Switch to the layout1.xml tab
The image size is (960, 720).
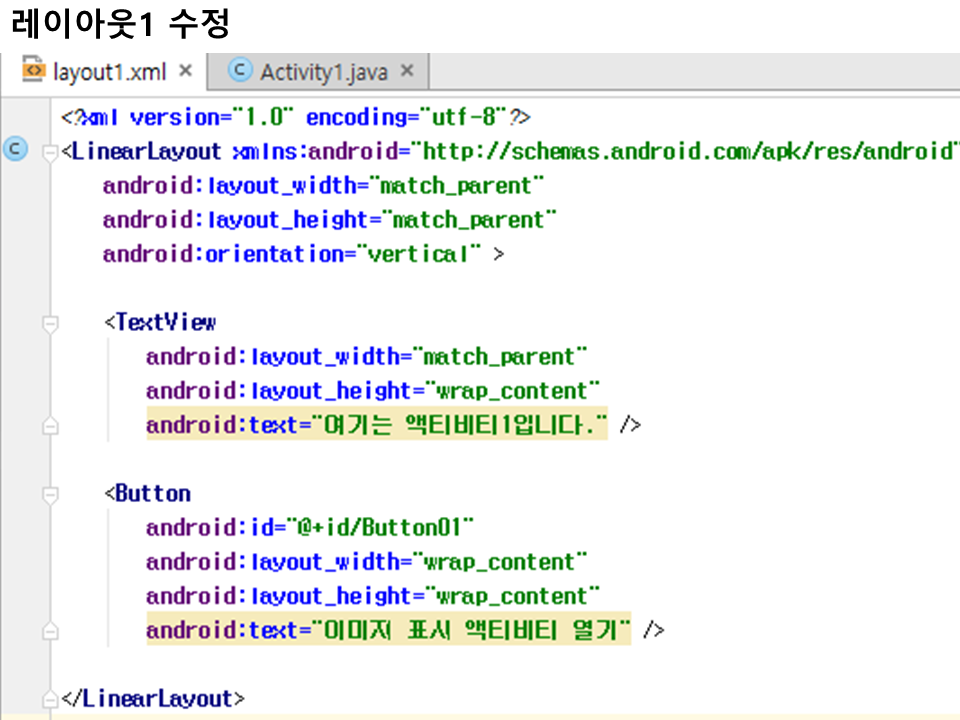click(108, 72)
